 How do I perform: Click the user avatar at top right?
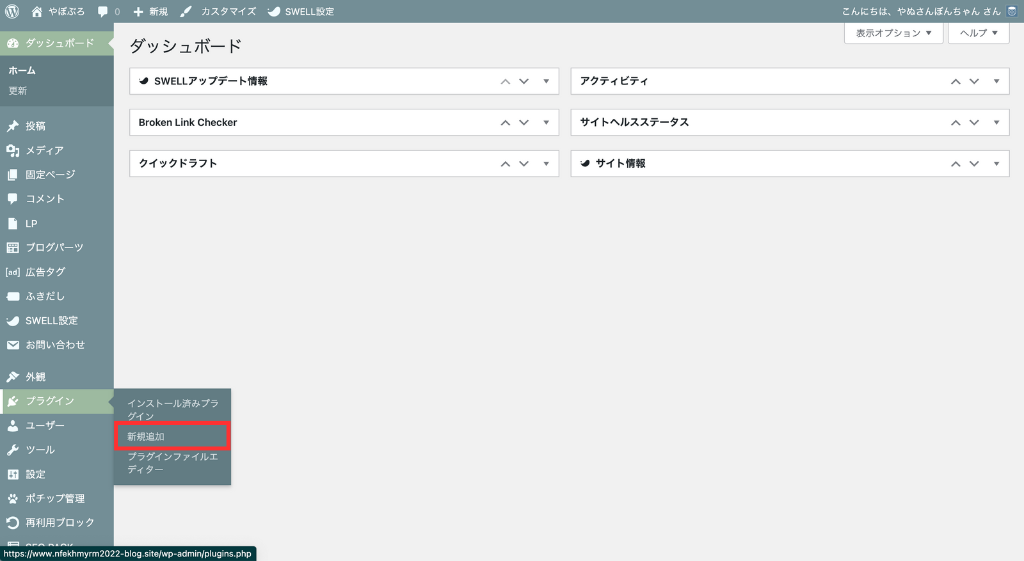(1012, 11)
